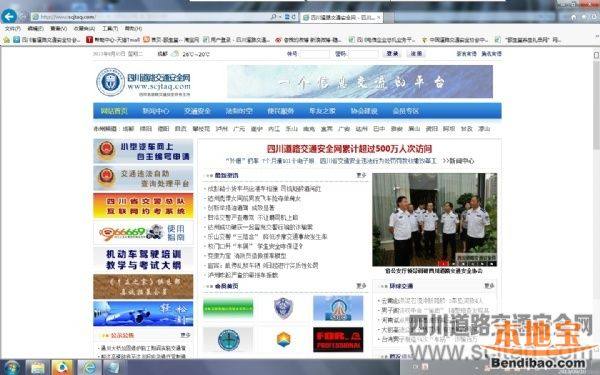Open the 机动车驾驶培训教学与考试大纲 banner

[x=143, y=259]
